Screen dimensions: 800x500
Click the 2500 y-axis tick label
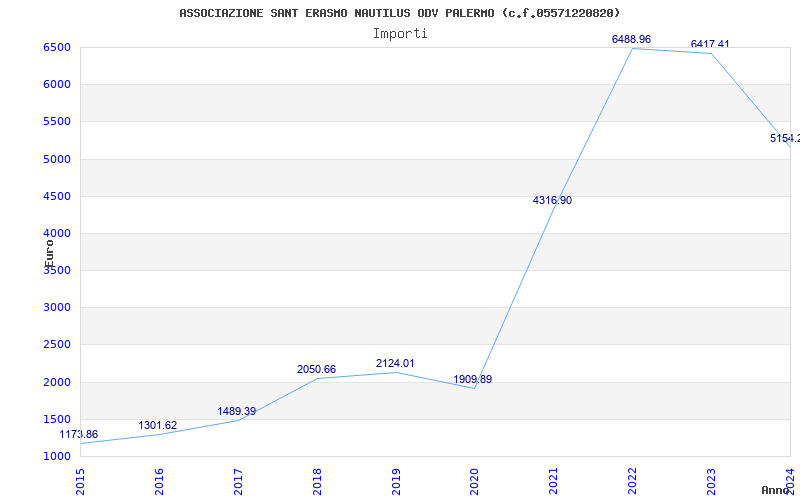tap(57, 345)
